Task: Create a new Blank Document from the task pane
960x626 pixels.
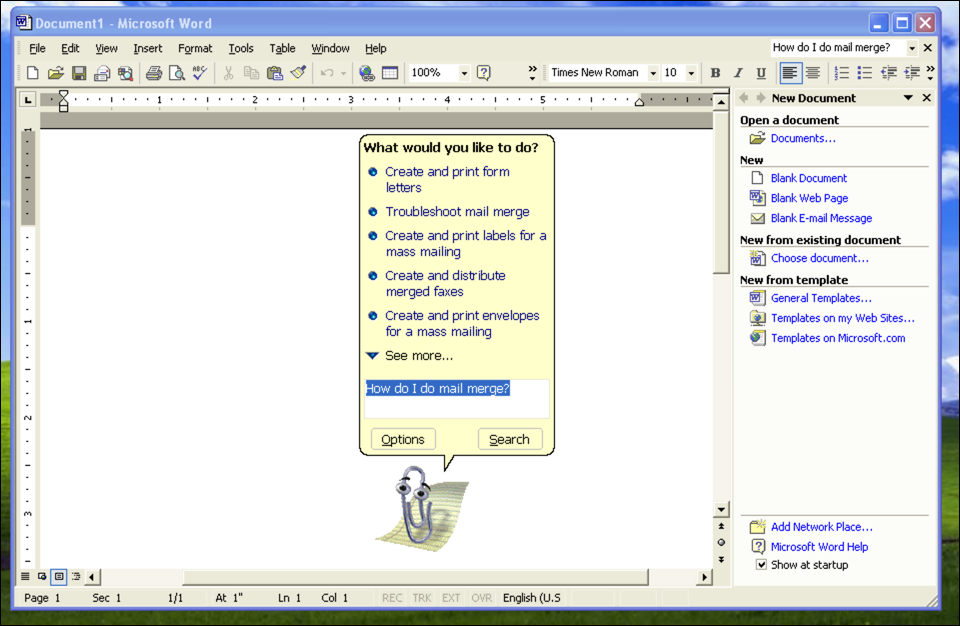Action: (808, 178)
